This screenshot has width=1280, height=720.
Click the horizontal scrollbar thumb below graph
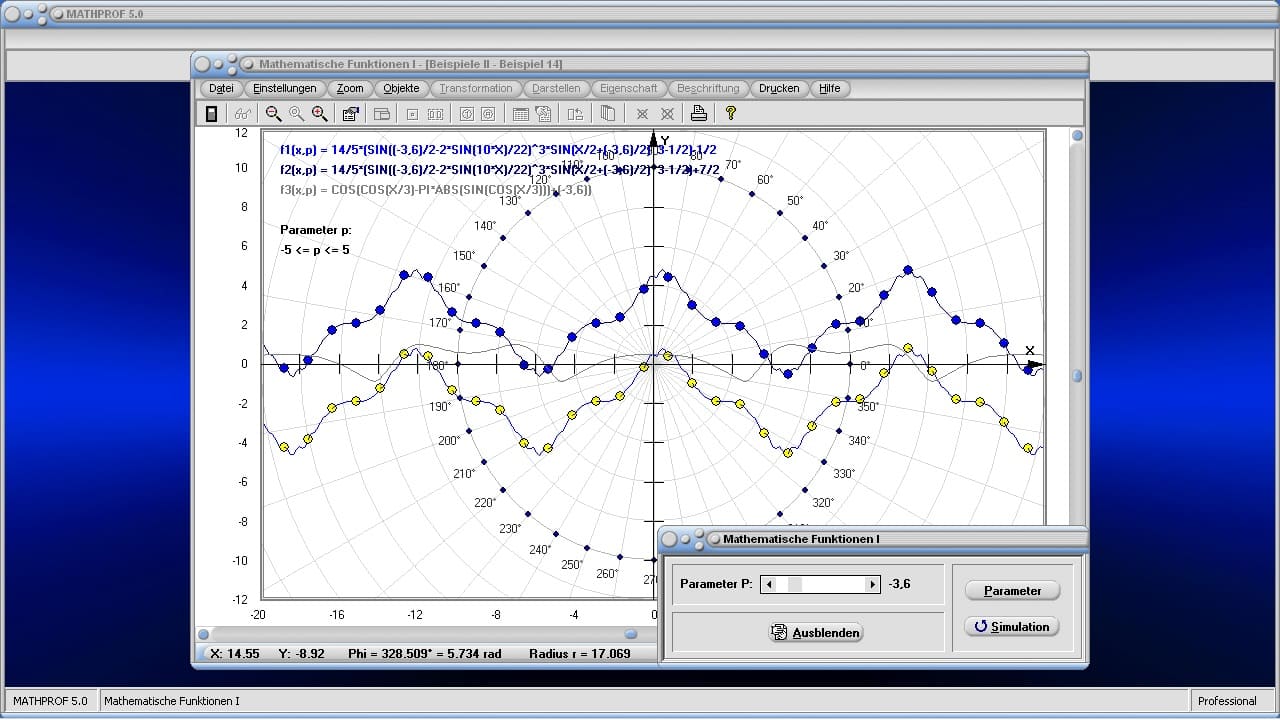click(x=631, y=634)
